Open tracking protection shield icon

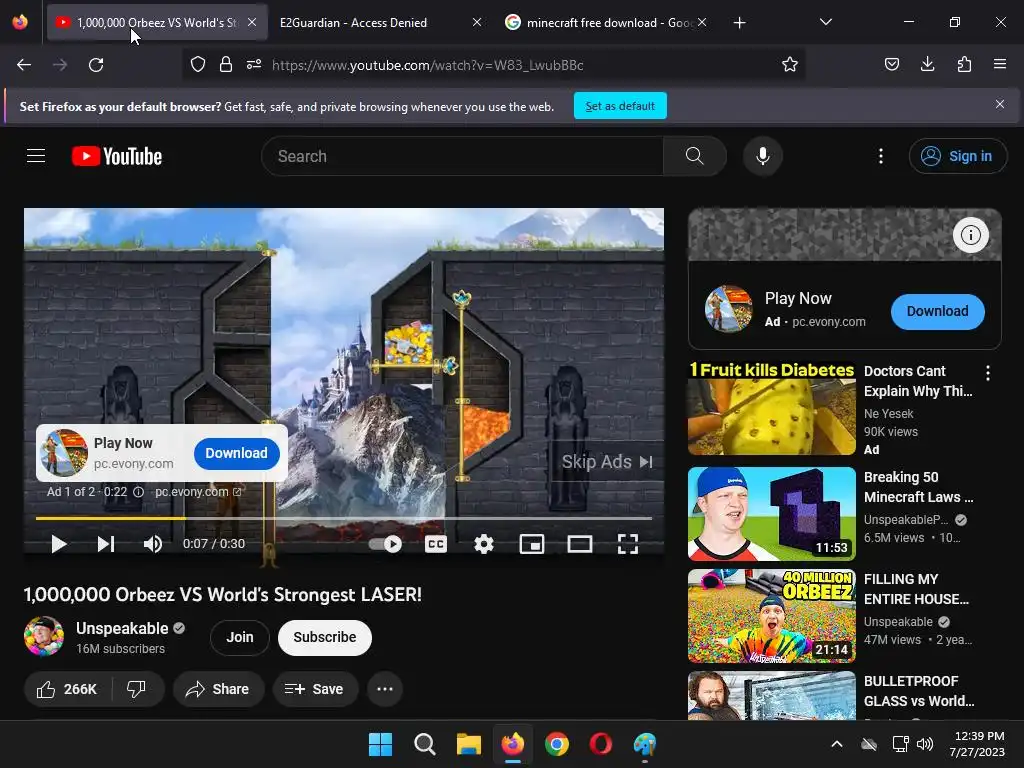tap(198, 65)
